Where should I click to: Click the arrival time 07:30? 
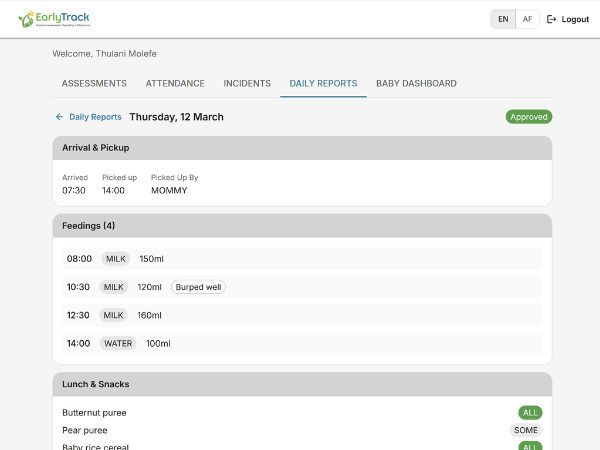pos(74,190)
